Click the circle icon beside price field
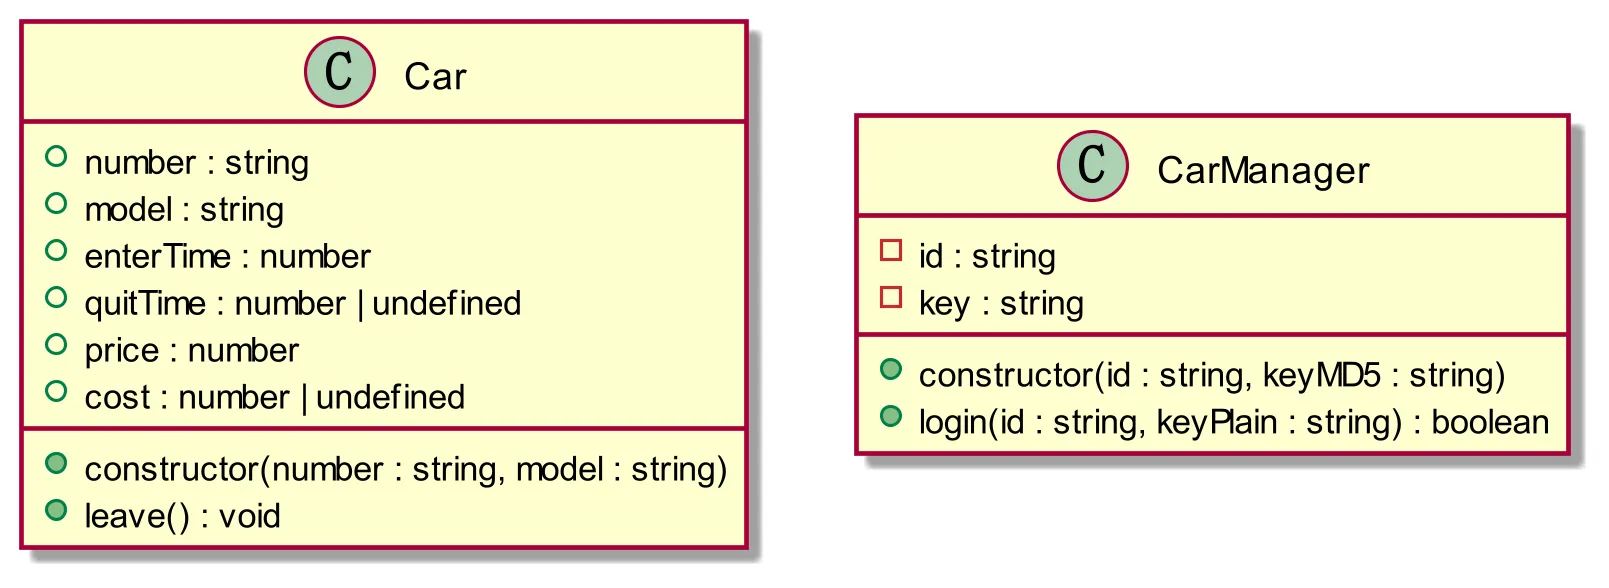This screenshot has height=588, width=1609. click(x=56, y=345)
